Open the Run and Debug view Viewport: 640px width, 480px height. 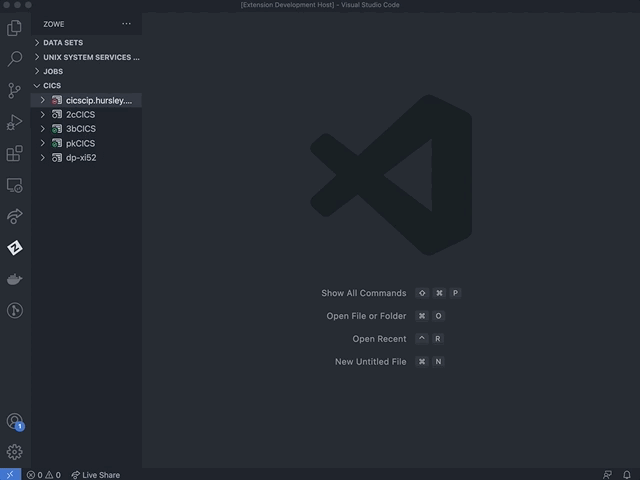[x=15, y=122]
